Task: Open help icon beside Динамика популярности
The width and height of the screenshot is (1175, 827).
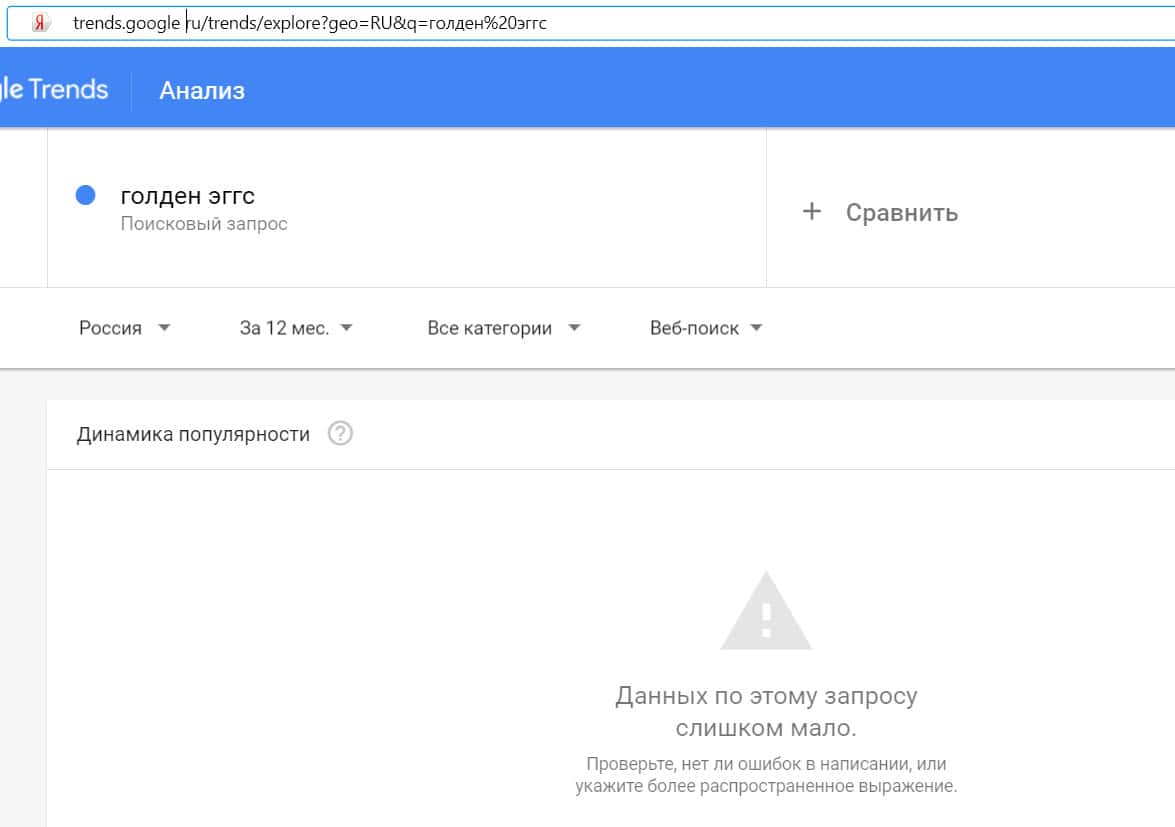Action: click(x=340, y=433)
